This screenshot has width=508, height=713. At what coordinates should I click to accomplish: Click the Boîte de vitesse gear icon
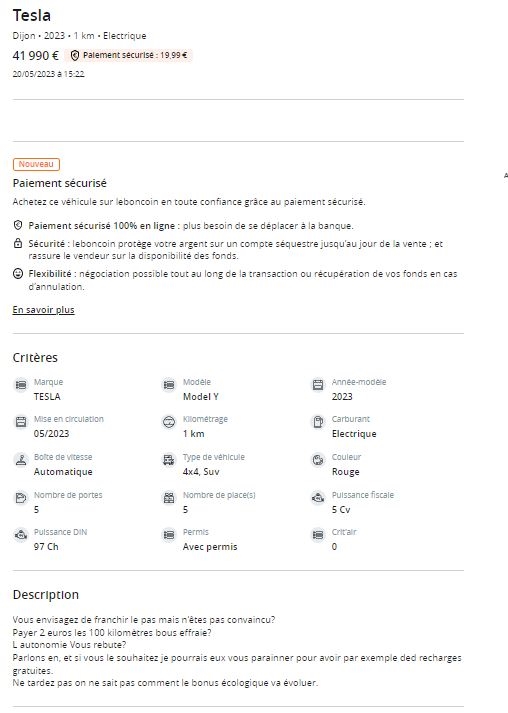pyautogui.click(x=21, y=460)
